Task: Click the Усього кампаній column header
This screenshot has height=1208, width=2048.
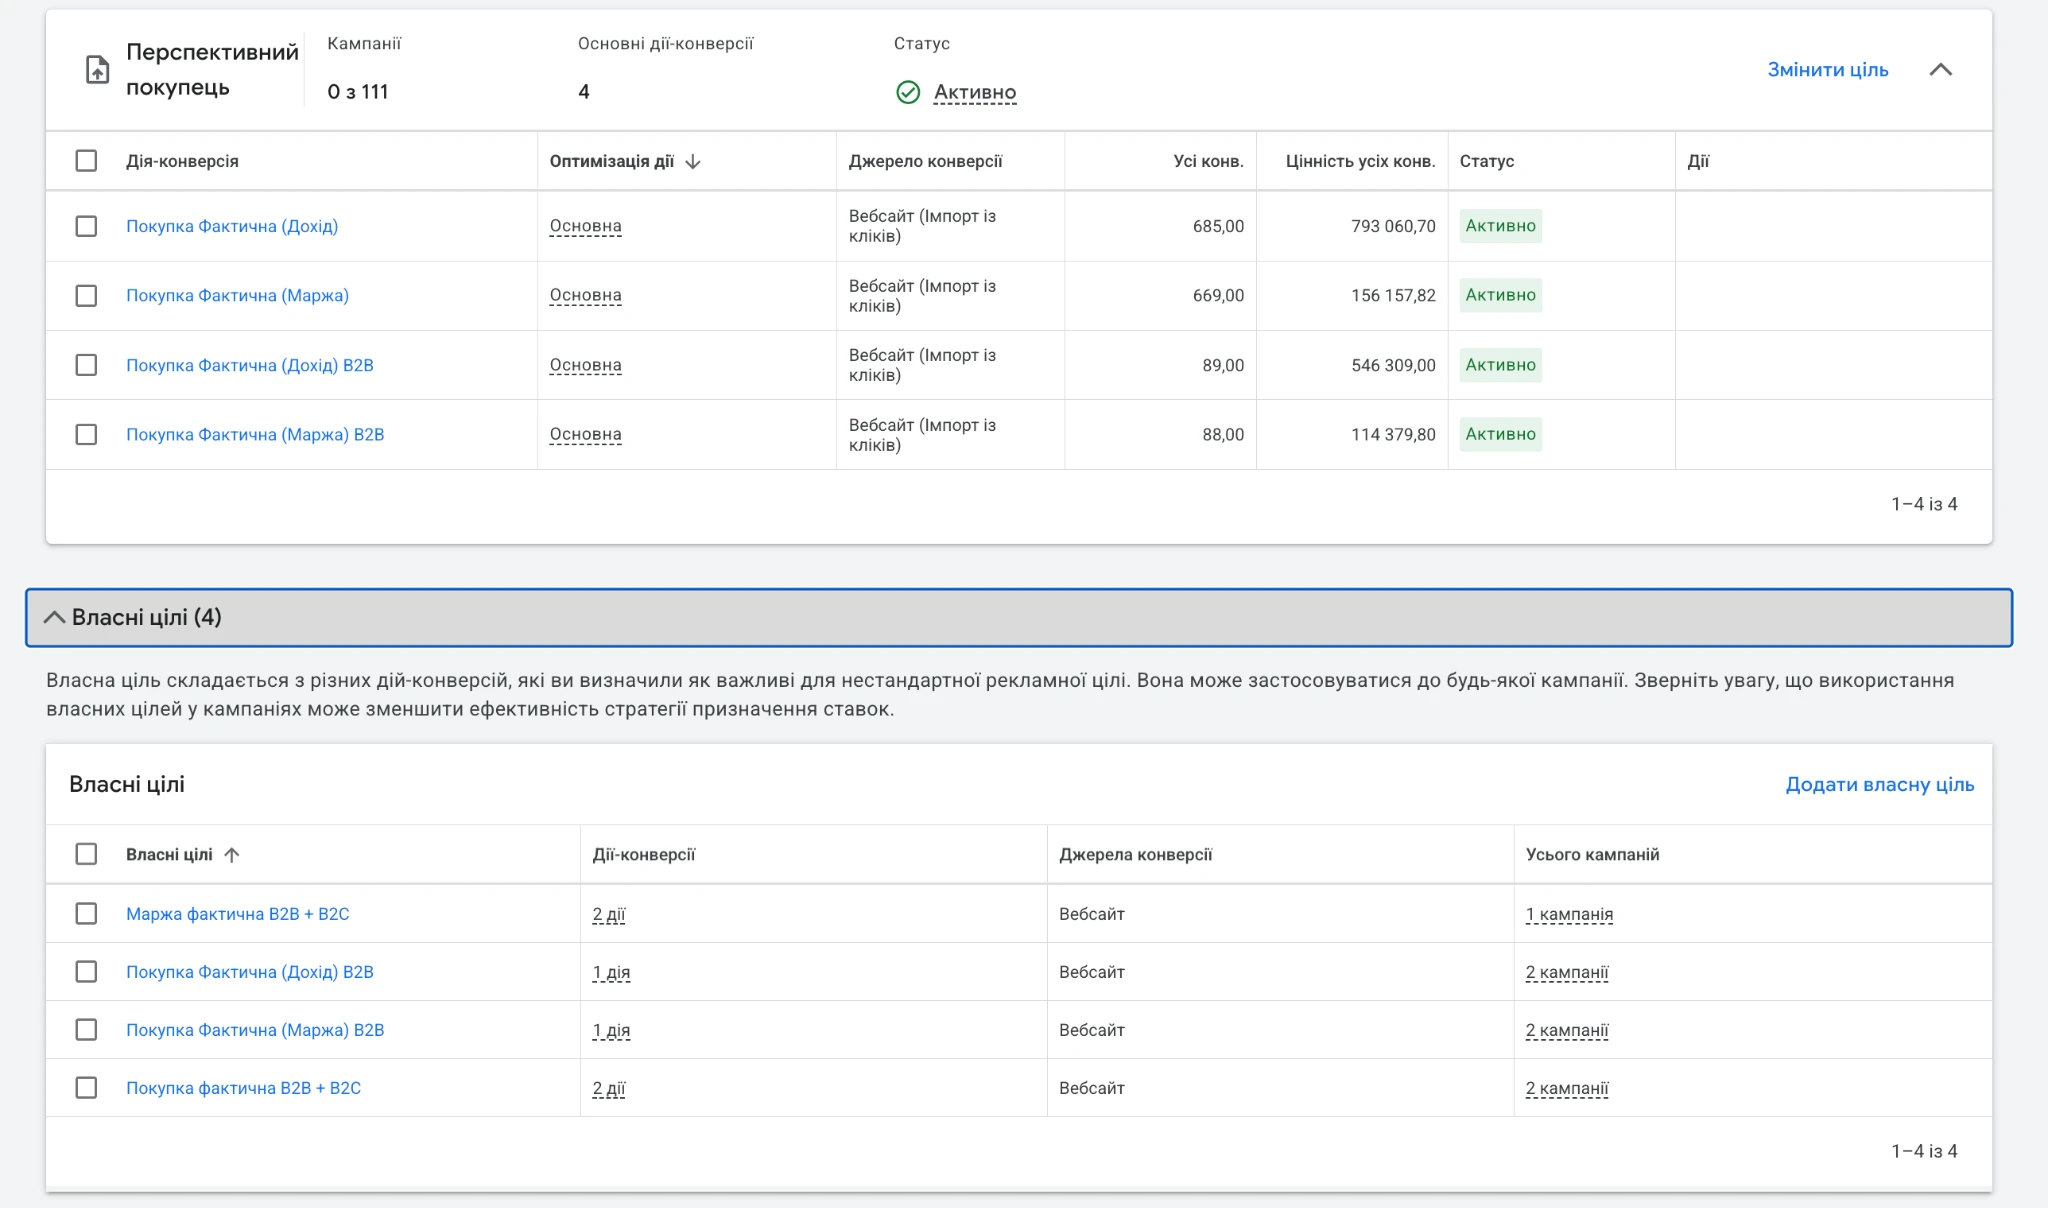Action: [1592, 854]
